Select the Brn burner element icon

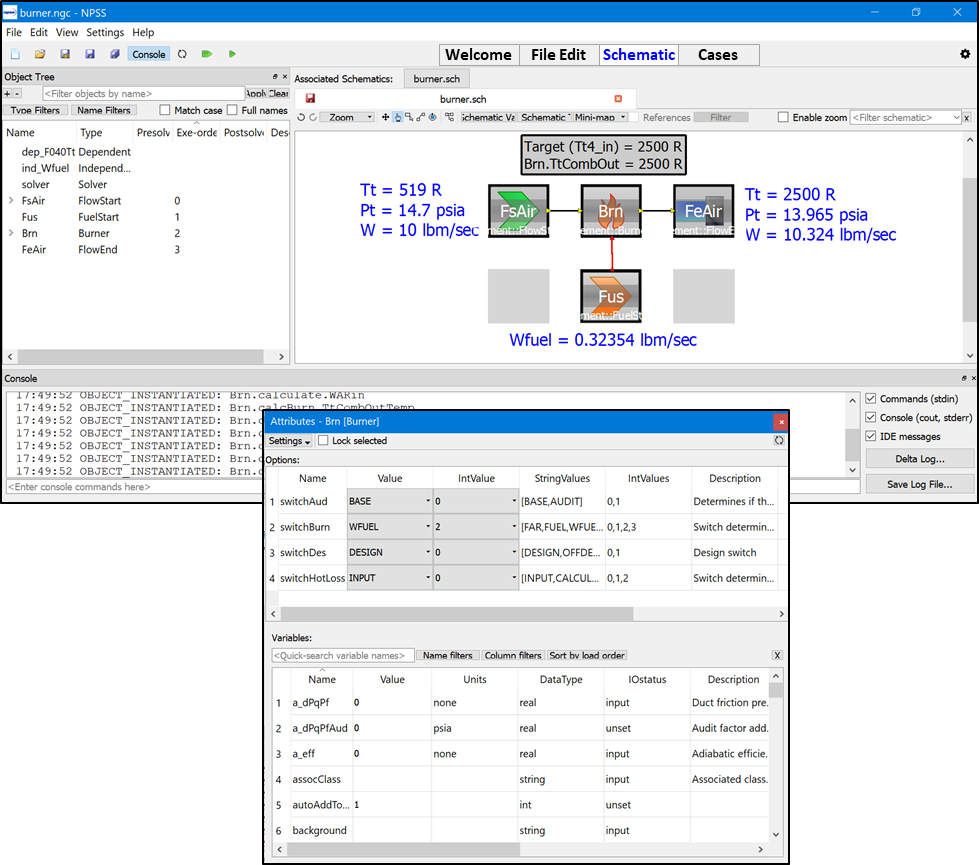coord(611,211)
